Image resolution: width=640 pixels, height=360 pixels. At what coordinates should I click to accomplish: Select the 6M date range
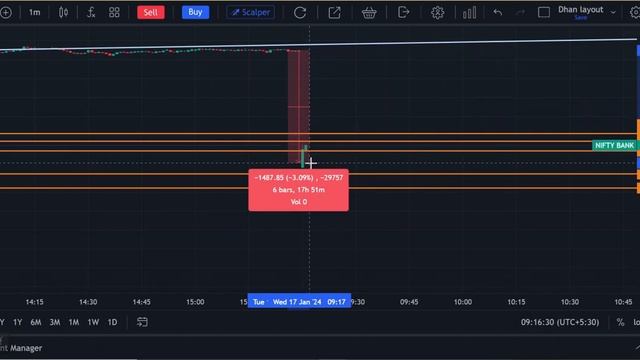point(36,322)
